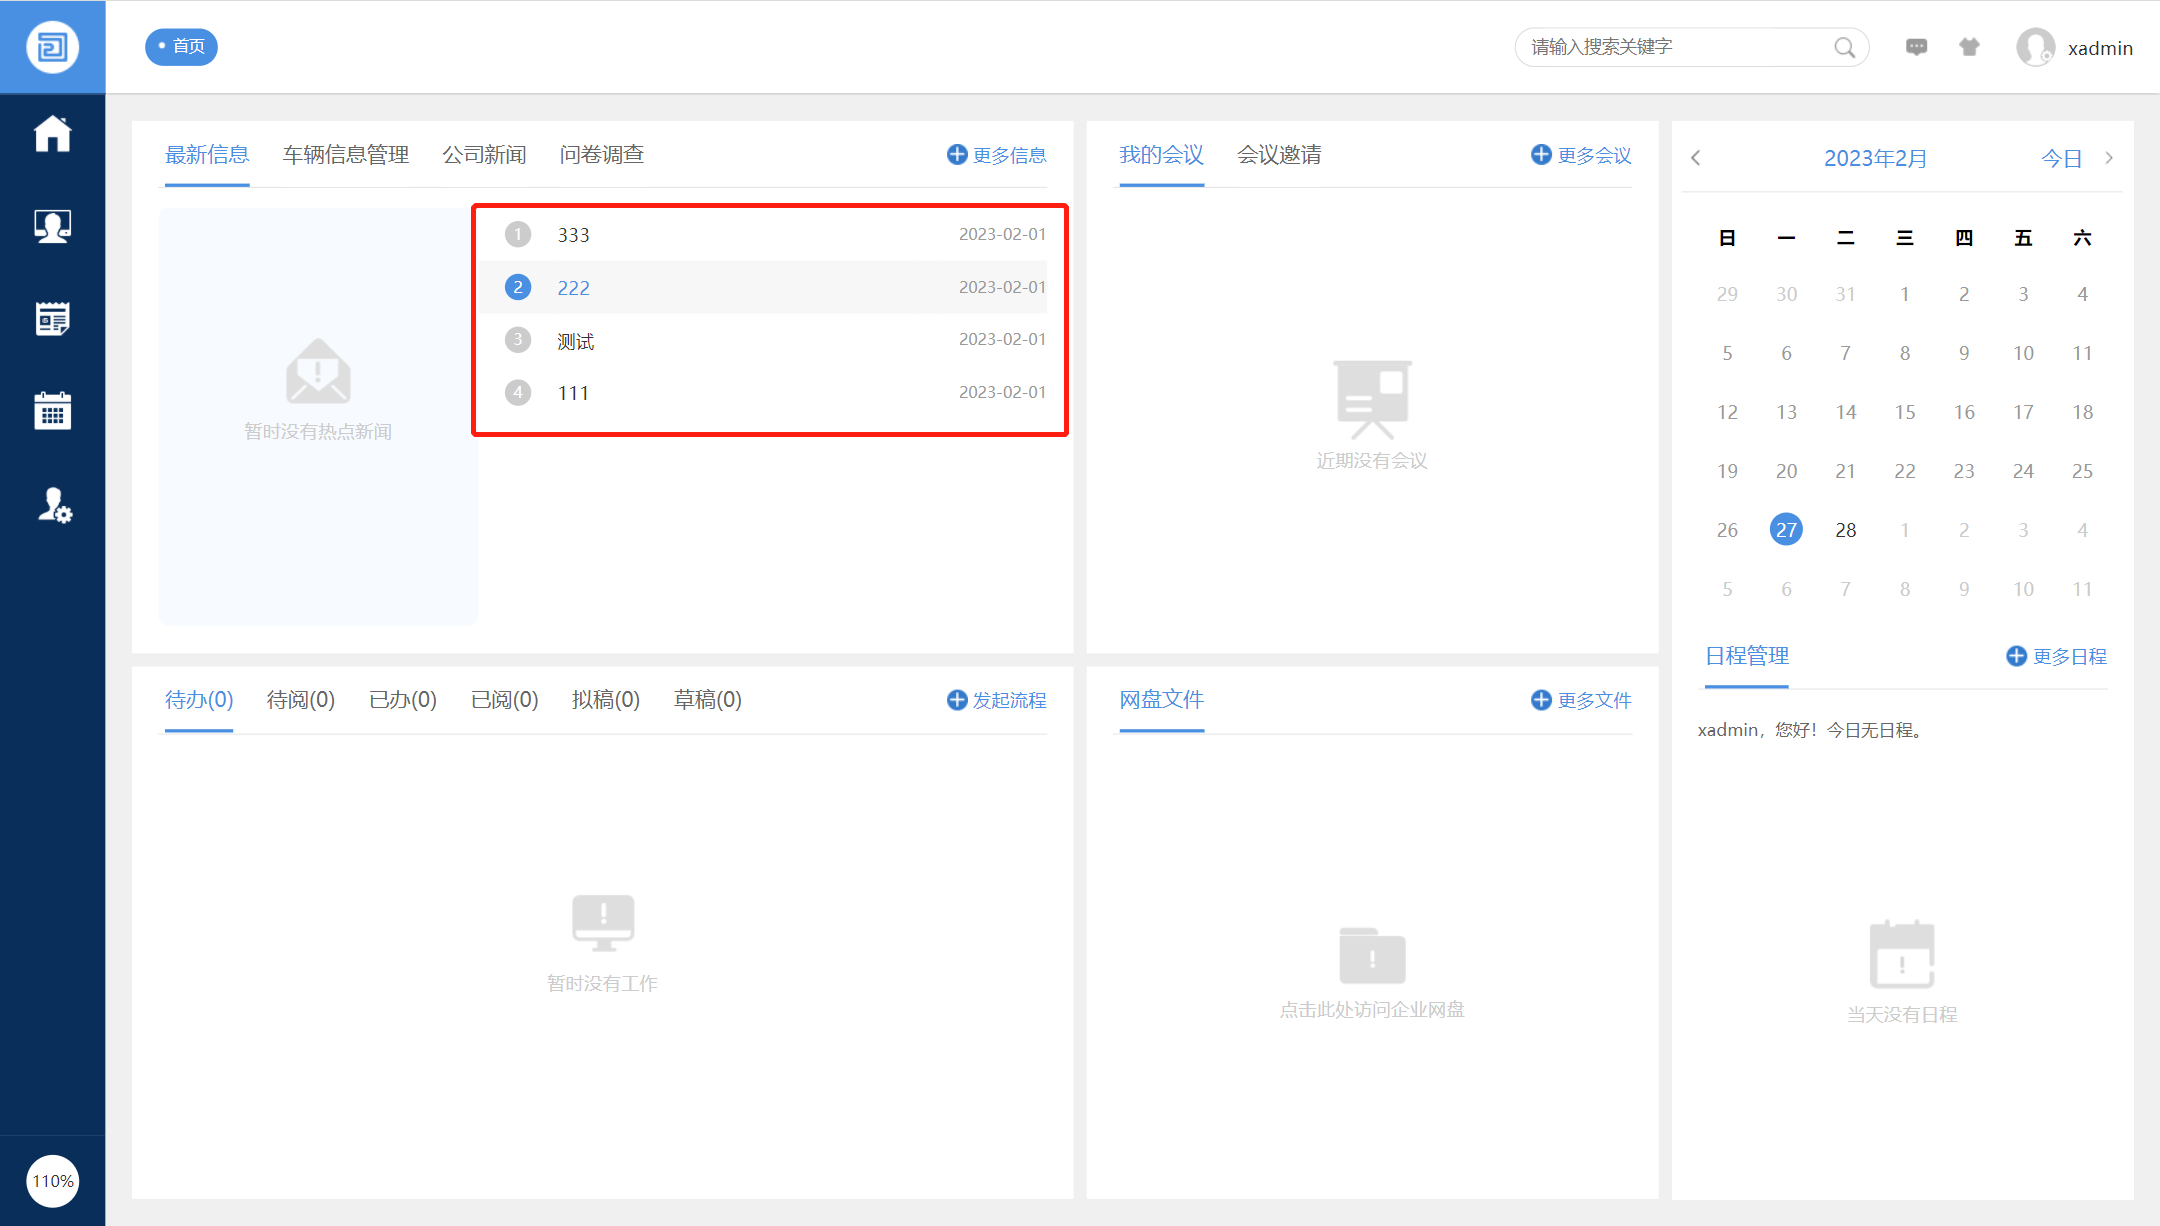Click the home icon in sidebar
The width and height of the screenshot is (2160, 1226).
point(52,134)
